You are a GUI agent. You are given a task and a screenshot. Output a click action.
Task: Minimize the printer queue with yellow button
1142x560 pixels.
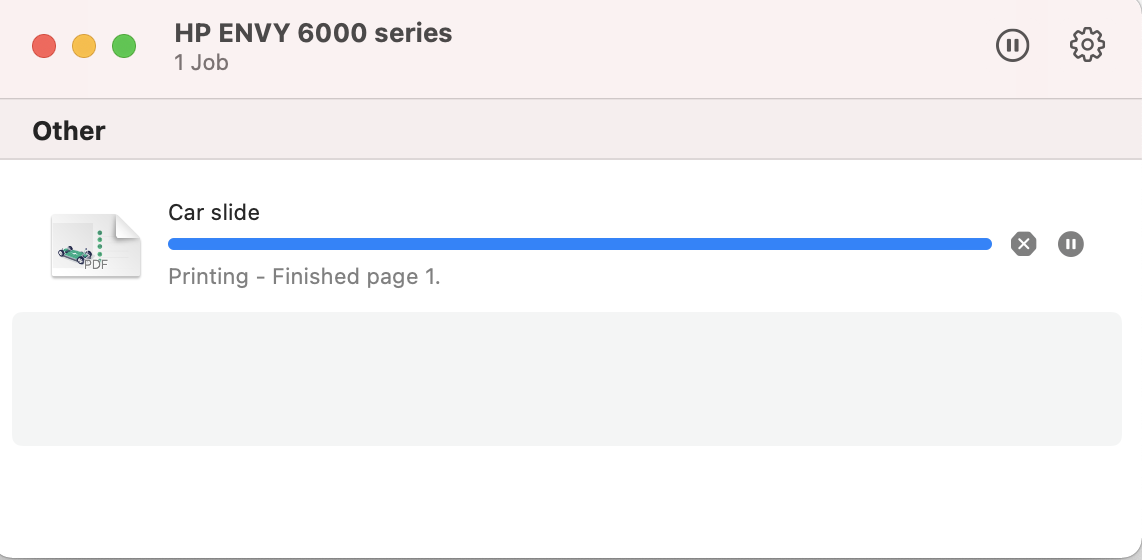click(84, 46)
